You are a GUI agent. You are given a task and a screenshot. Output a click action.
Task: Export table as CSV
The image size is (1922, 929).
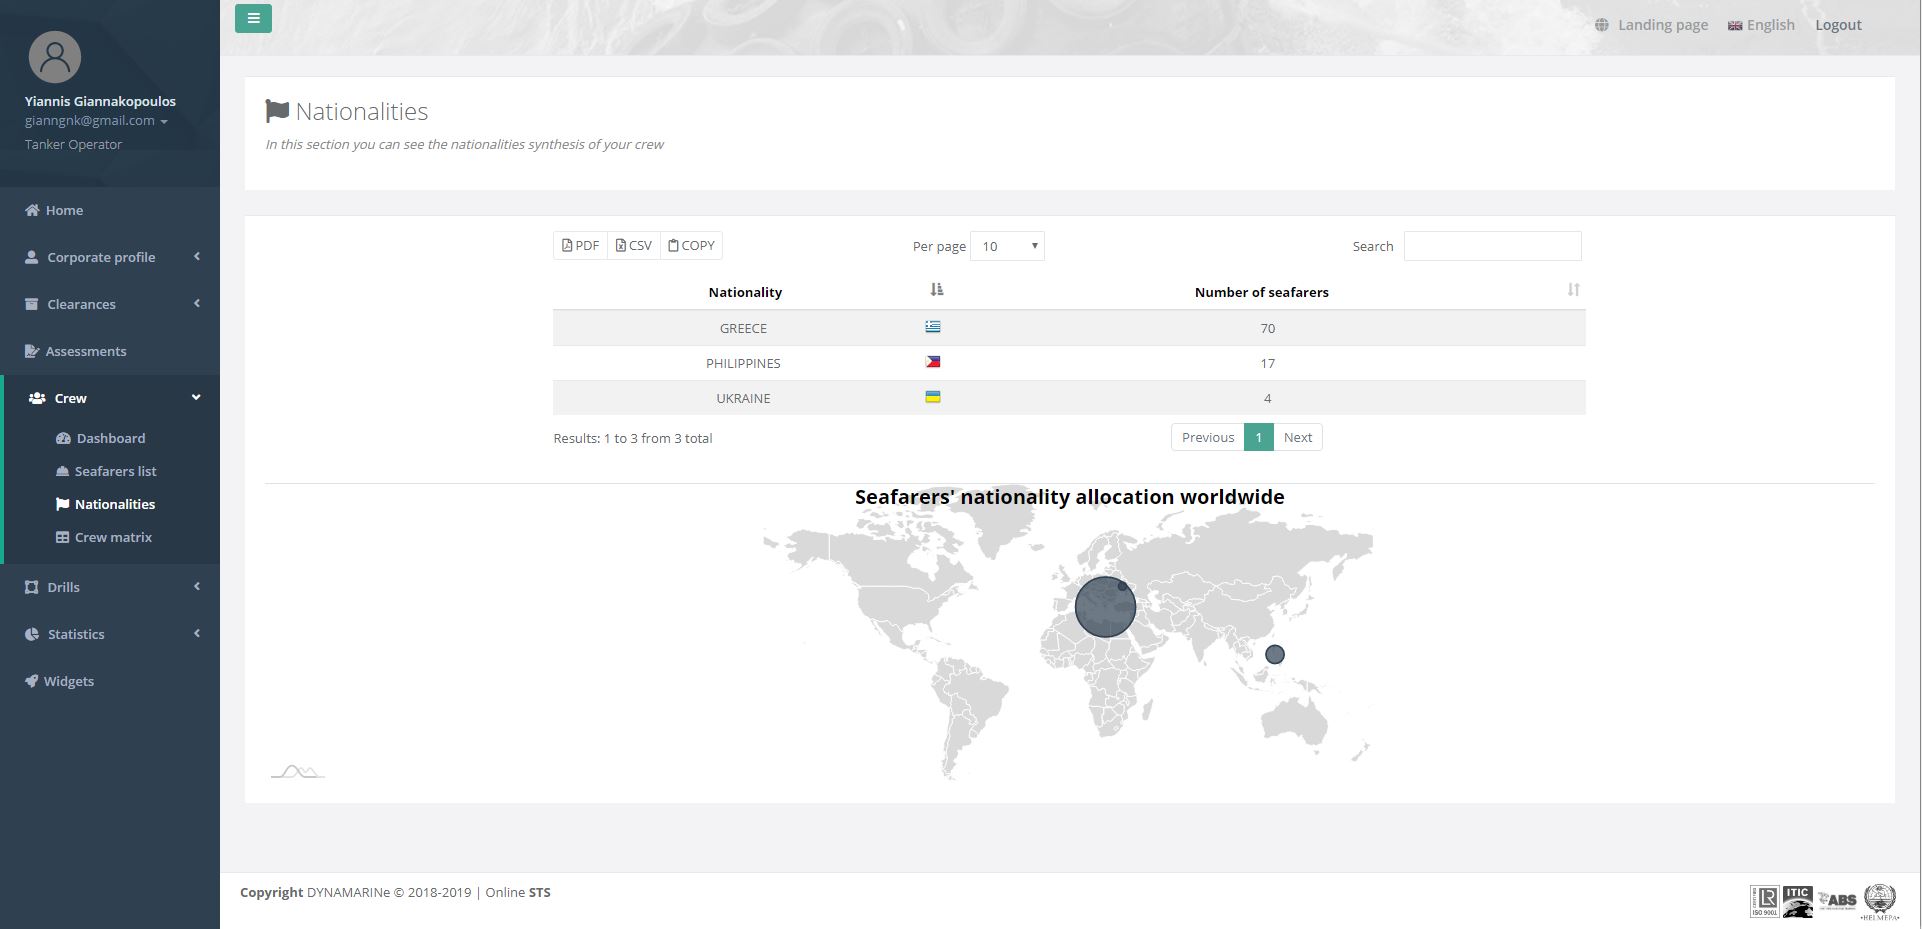coord(633,246)
